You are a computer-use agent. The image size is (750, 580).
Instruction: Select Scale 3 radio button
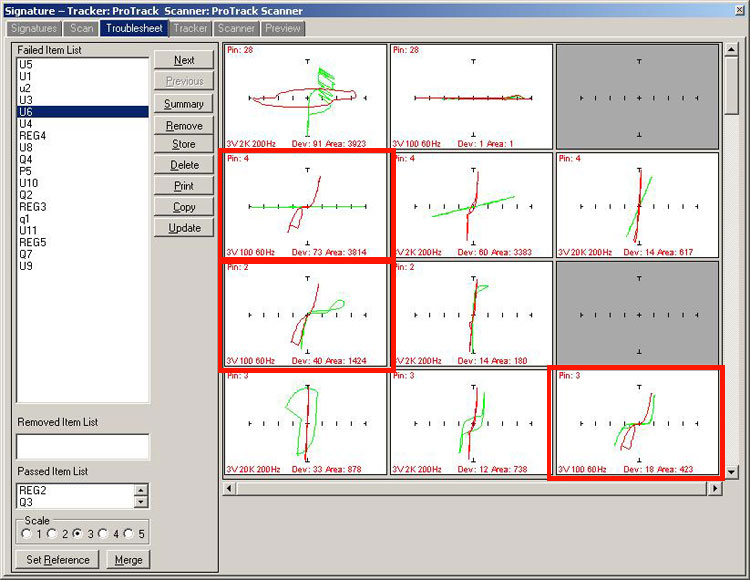pos(77,534)
